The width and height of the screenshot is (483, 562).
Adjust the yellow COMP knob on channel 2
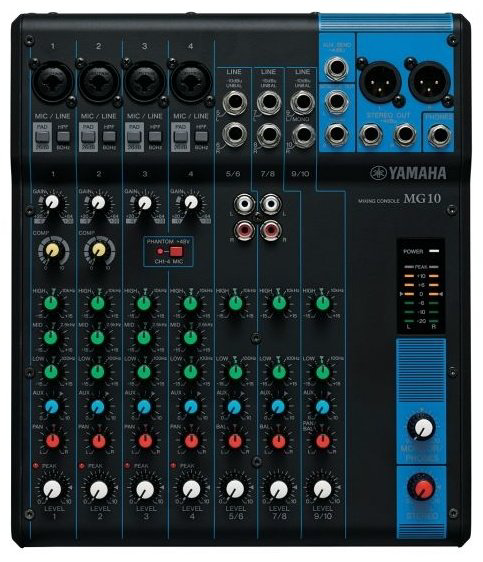pyautogui.click(x=99, y=250)
